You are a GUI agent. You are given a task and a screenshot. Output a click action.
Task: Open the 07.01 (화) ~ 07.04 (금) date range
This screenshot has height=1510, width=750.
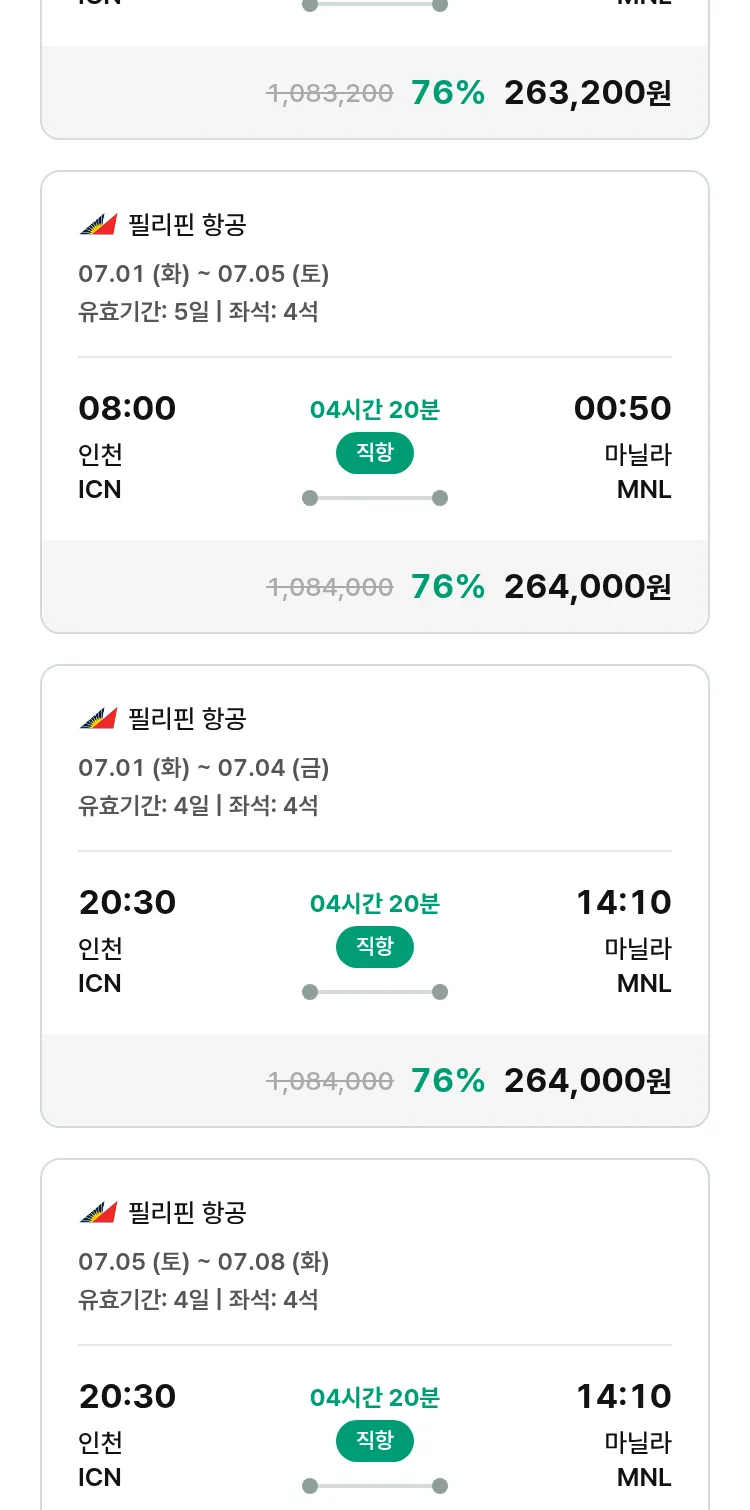[204, 768]
